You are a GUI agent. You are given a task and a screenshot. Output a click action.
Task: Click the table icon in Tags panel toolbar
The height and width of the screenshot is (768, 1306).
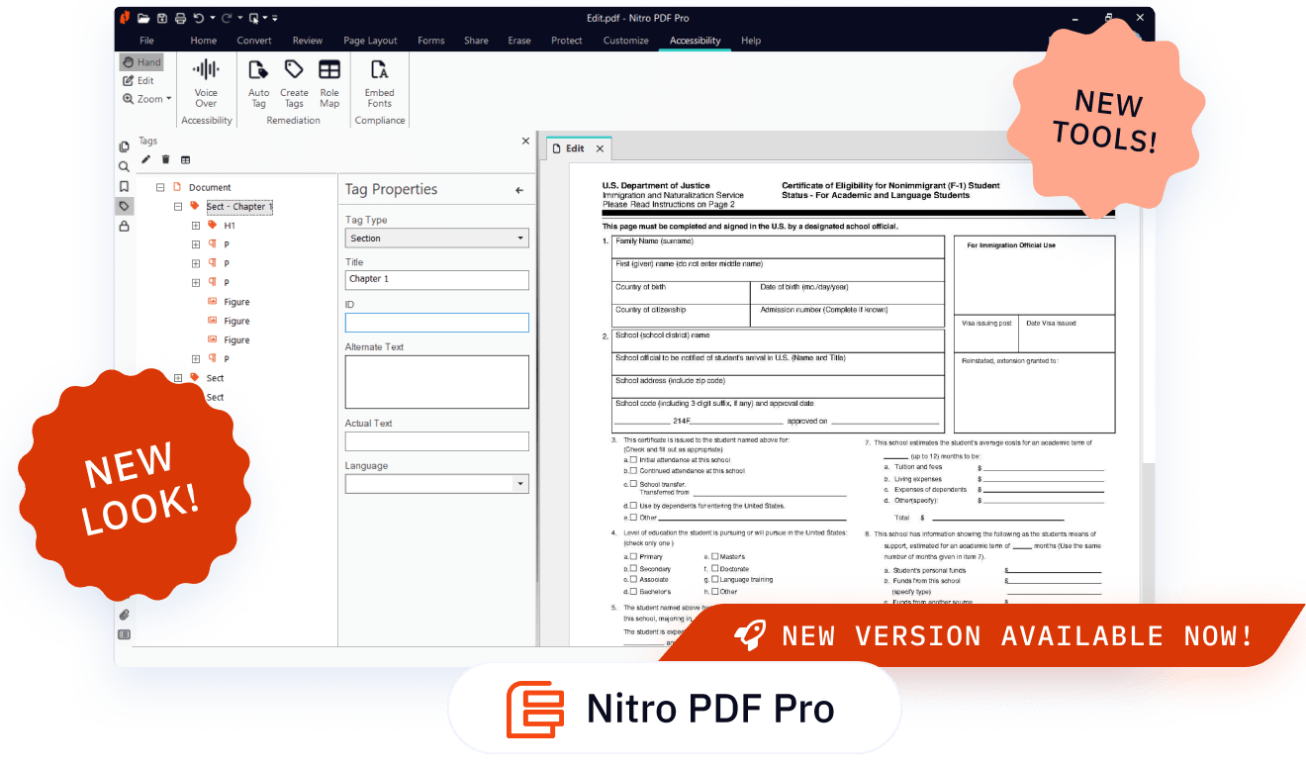(x=185, y=159)
